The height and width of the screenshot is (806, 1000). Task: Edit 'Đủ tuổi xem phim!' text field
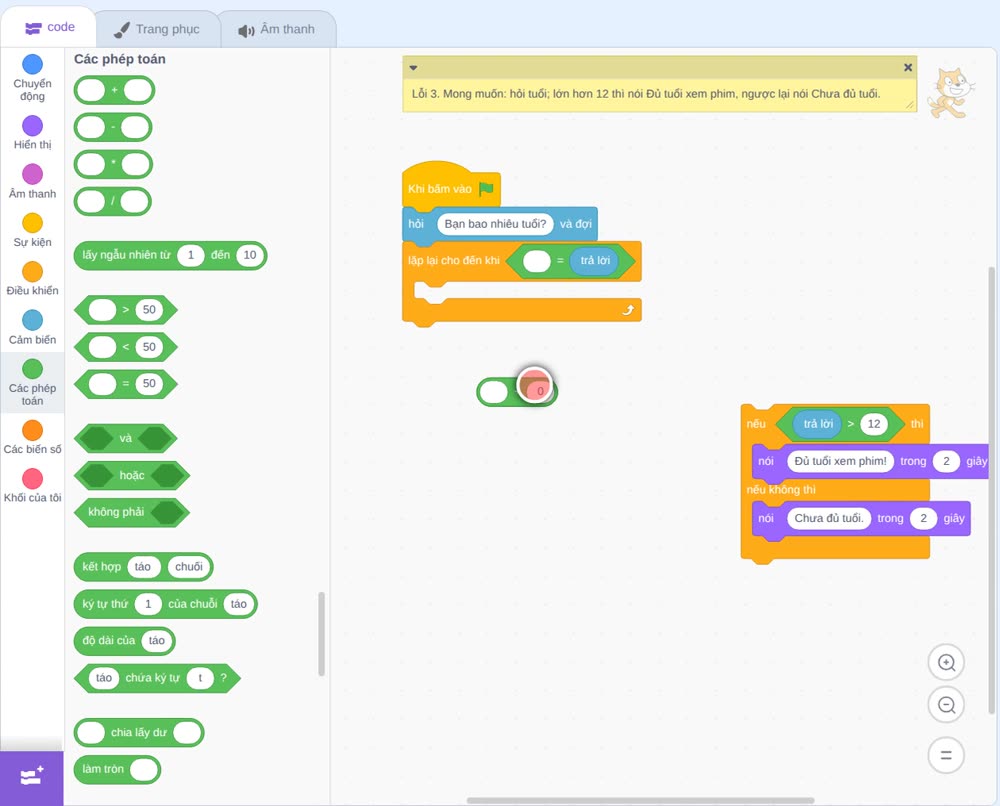[841, 461]
